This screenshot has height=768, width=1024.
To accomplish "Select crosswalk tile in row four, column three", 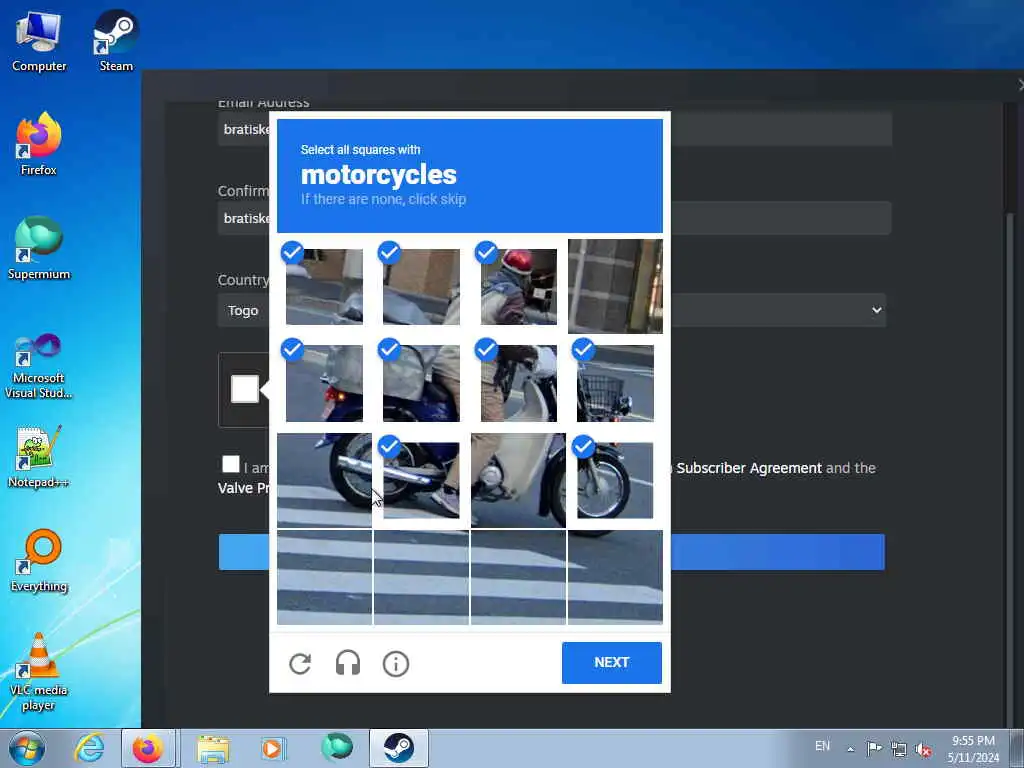I will click(x=519, y=577).
